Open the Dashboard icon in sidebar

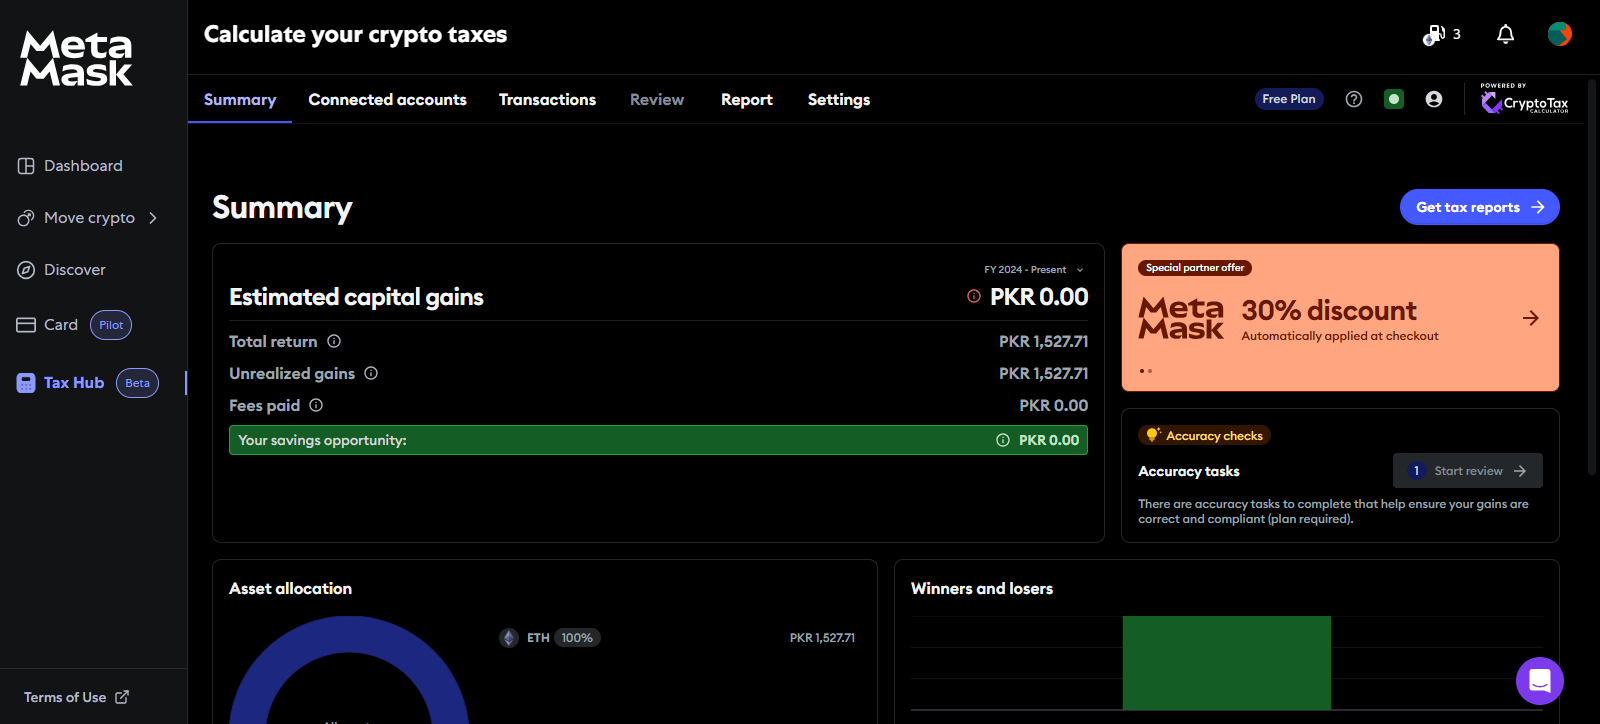coord(26,166)
